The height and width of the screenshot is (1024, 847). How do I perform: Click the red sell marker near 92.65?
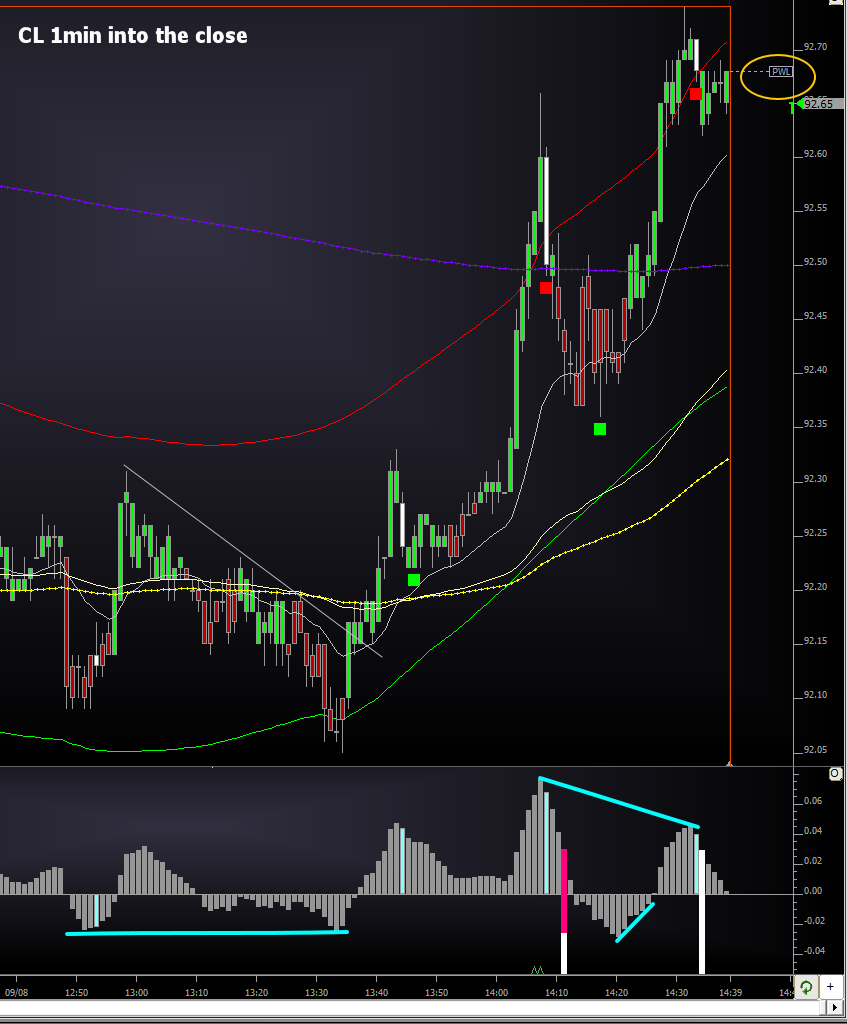pyautogui.click(x=695, y=94)
